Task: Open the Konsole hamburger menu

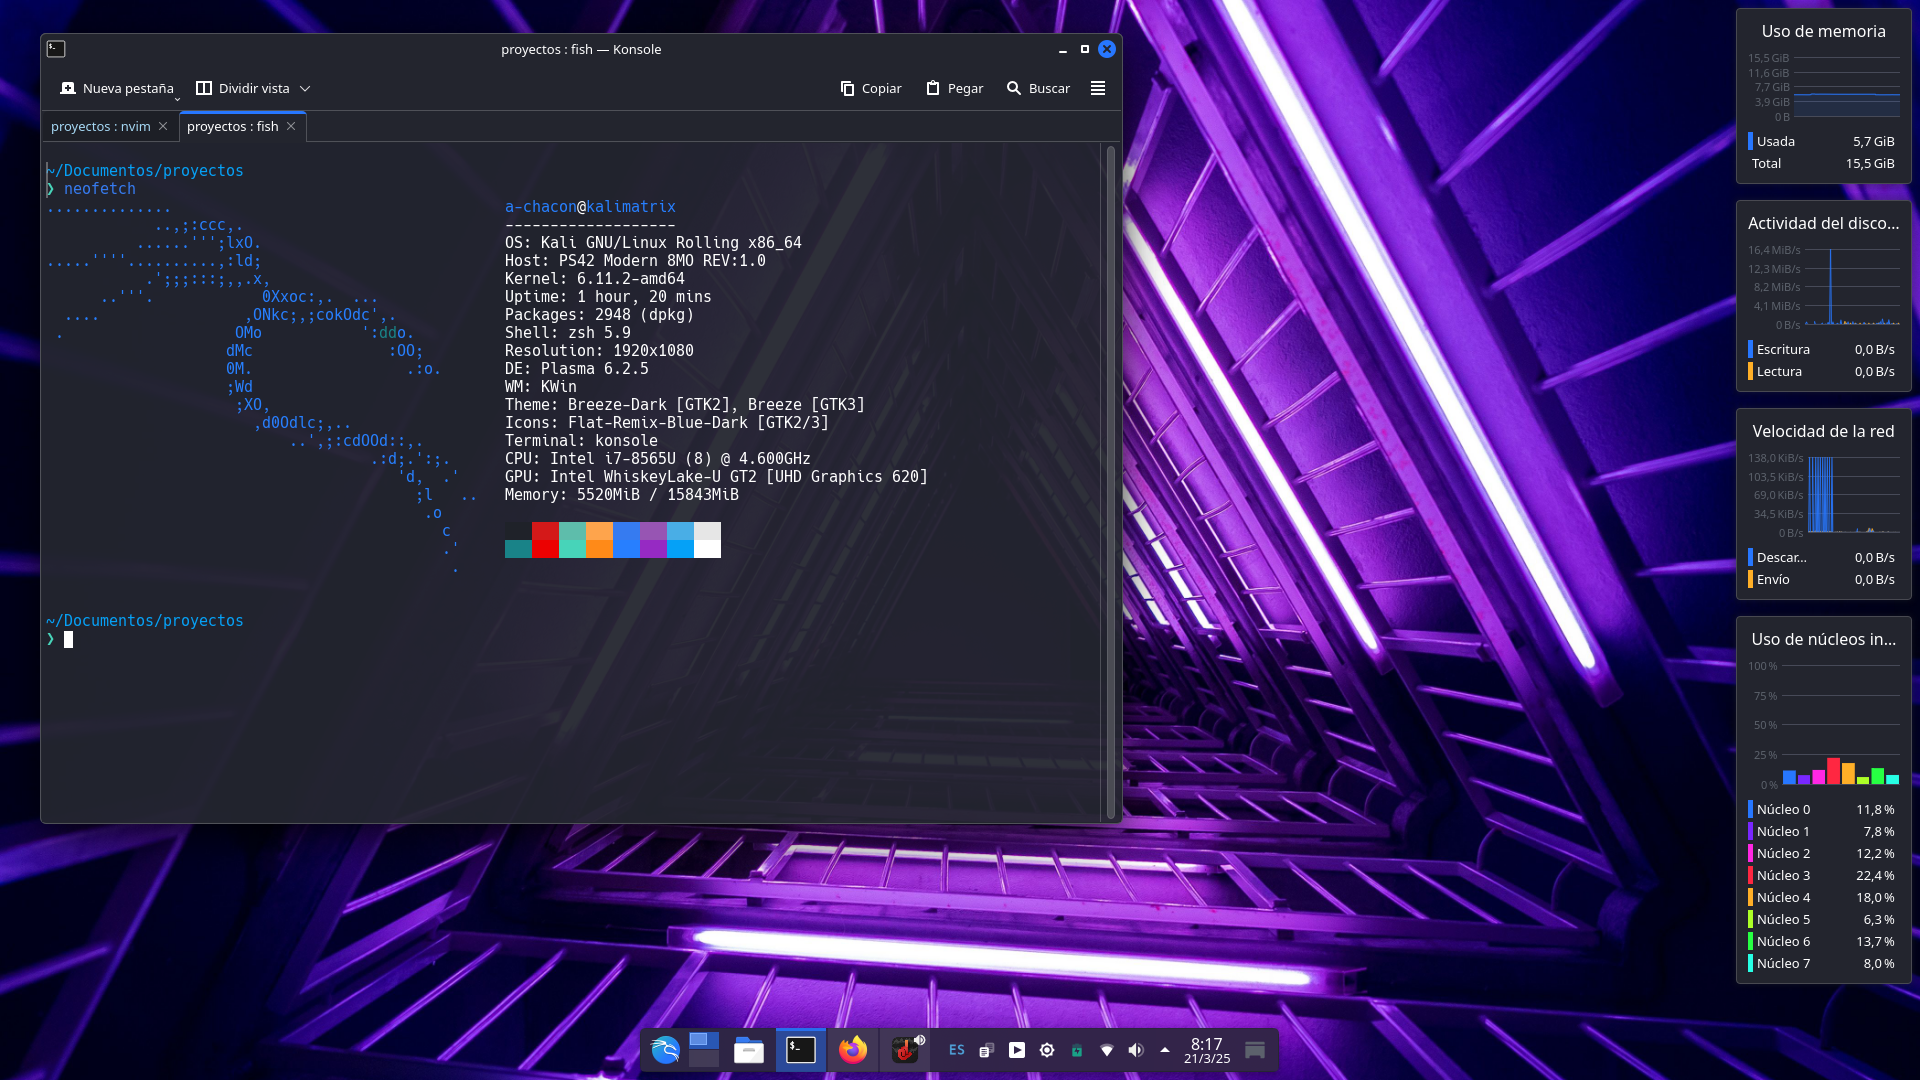Action: [x=1098, y=88]
